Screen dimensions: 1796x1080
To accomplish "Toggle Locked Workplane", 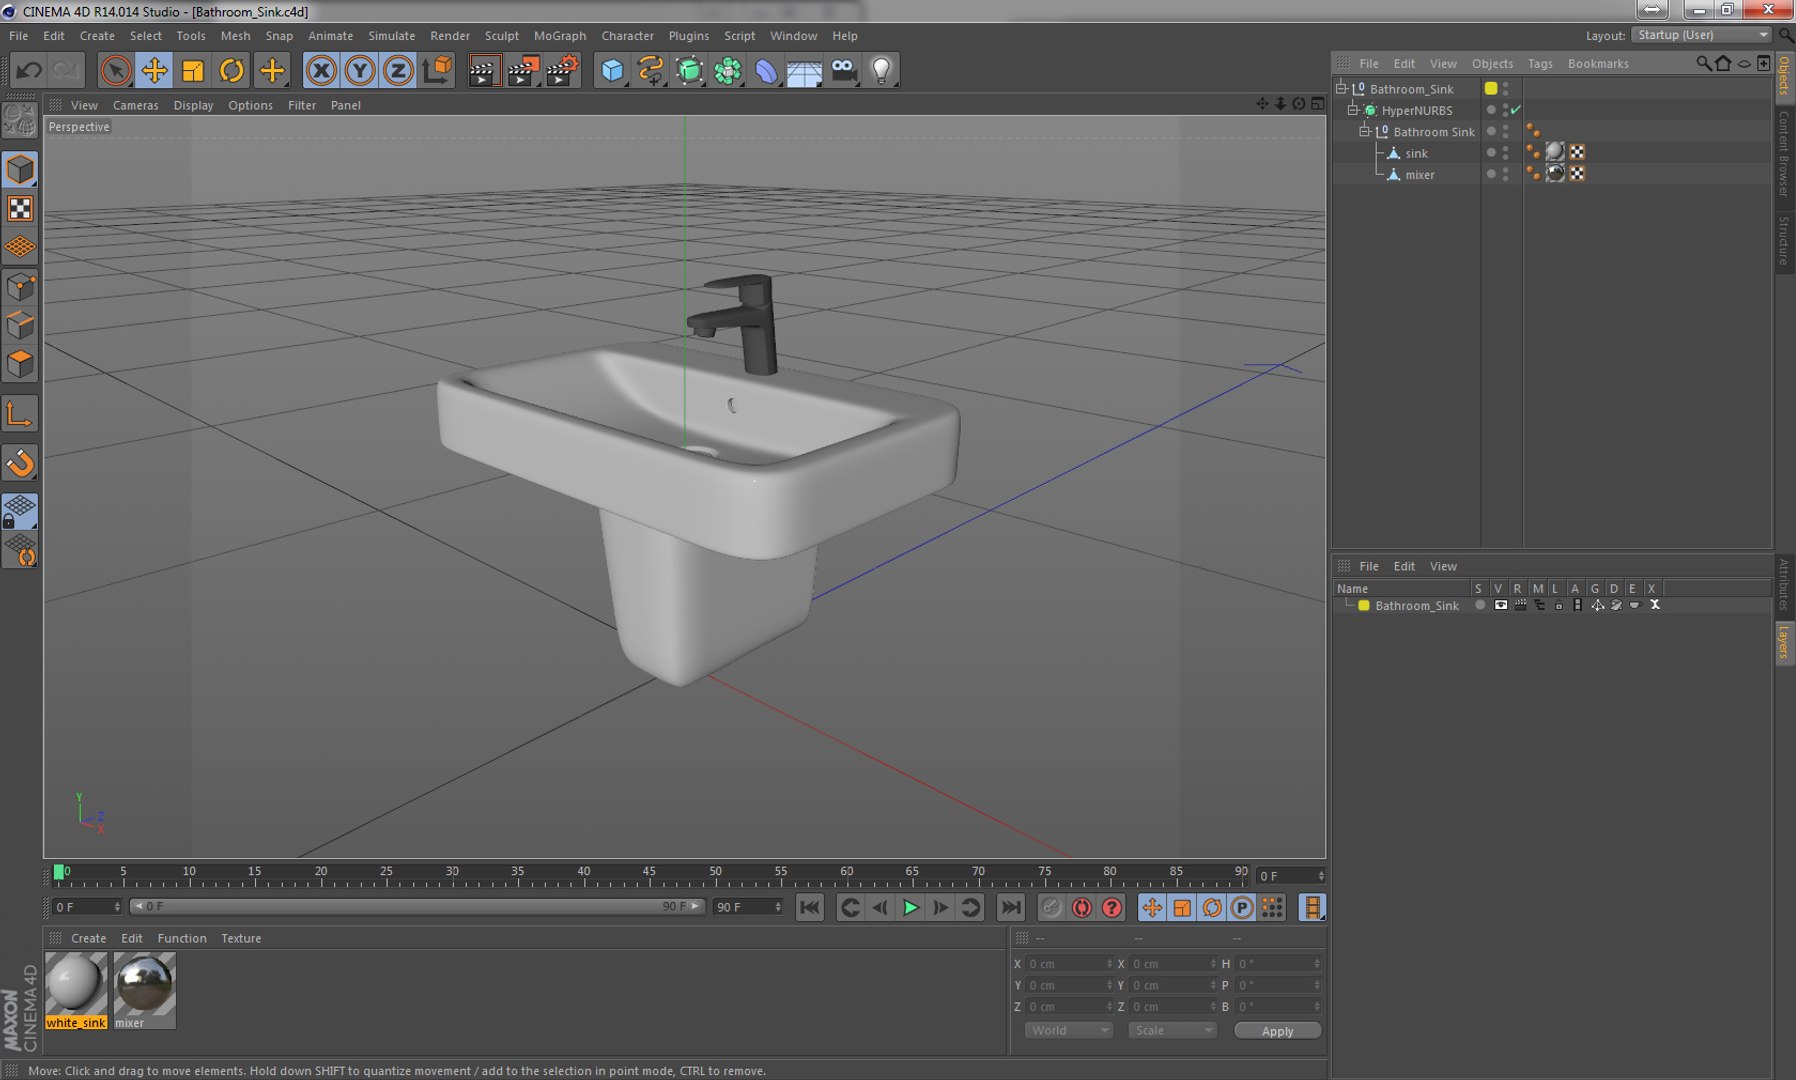I will tap(20, 511).
